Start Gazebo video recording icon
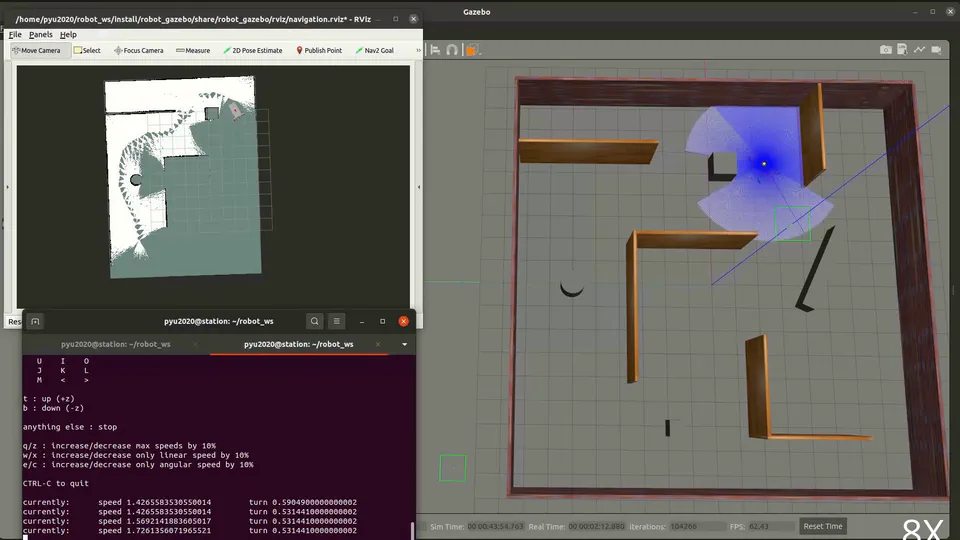This screenshot has height=540, width=960. point(936,50)
